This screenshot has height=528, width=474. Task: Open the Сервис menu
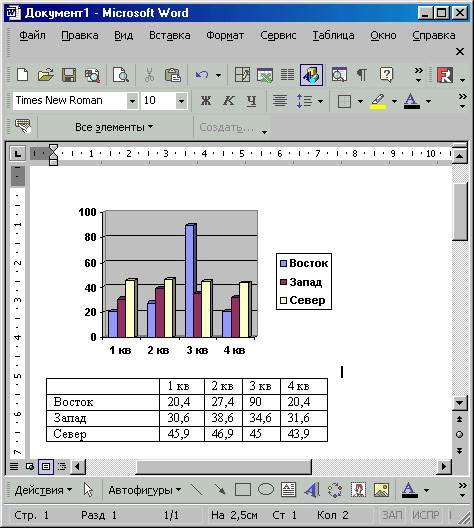(278, 35)
